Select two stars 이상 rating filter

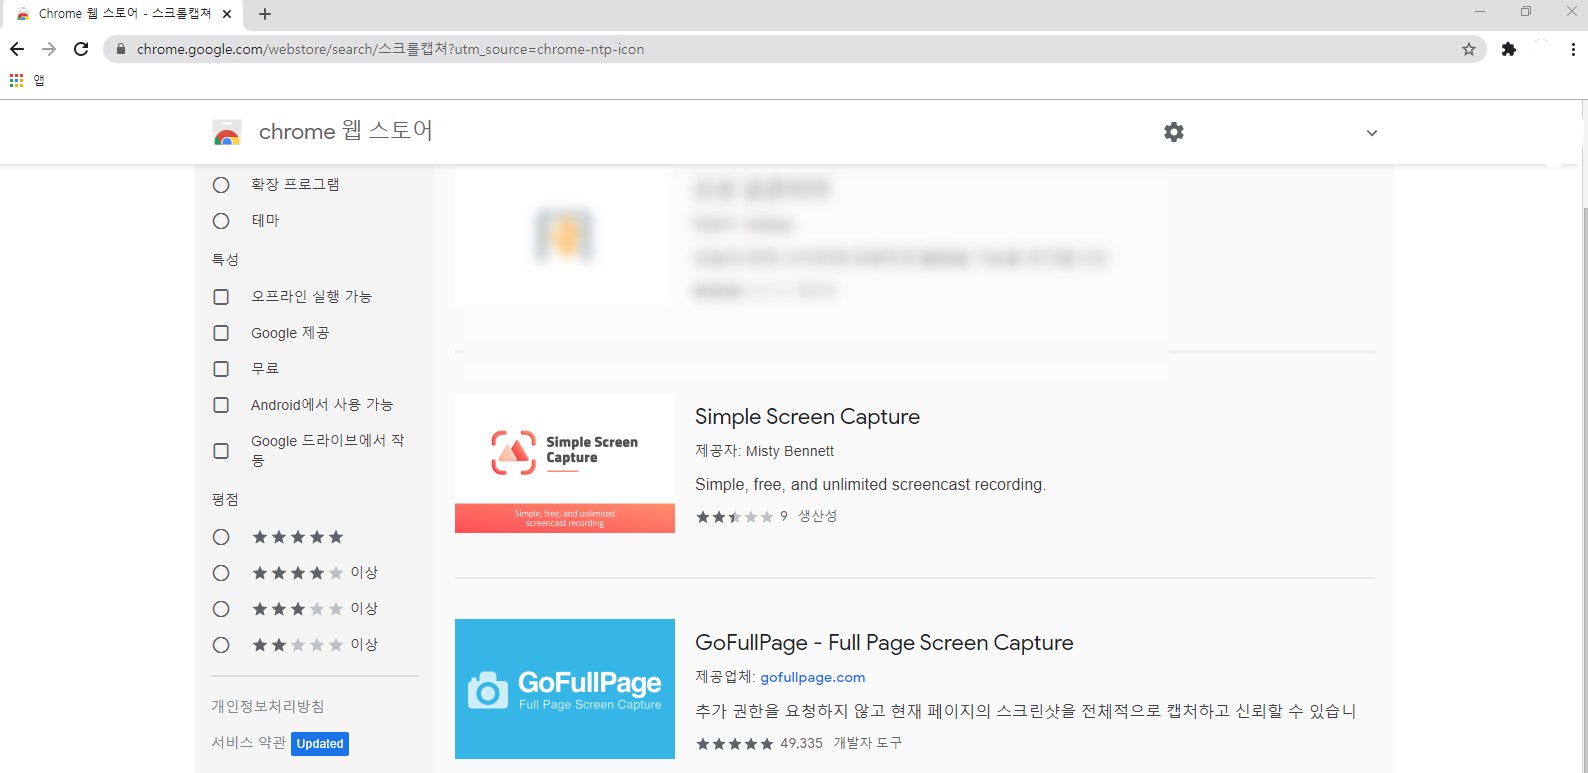point(221,645)
